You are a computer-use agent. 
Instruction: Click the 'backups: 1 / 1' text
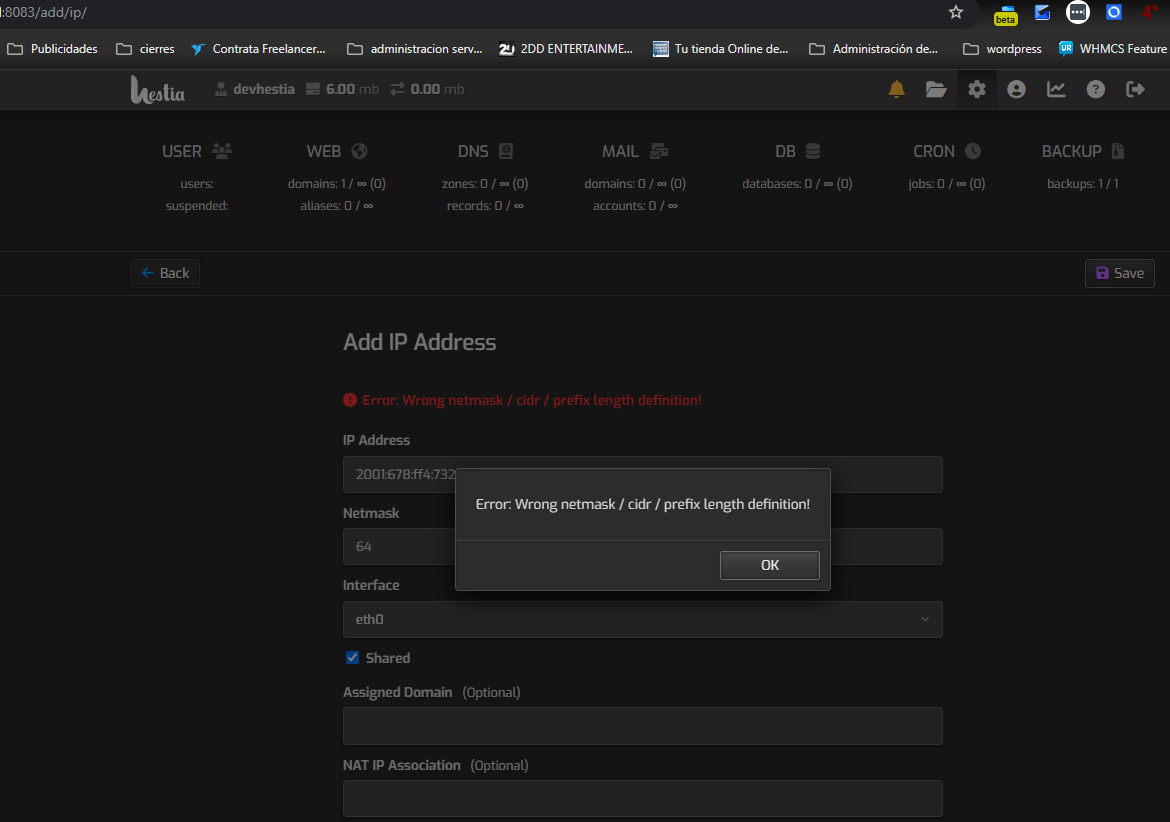[1083, 183]
